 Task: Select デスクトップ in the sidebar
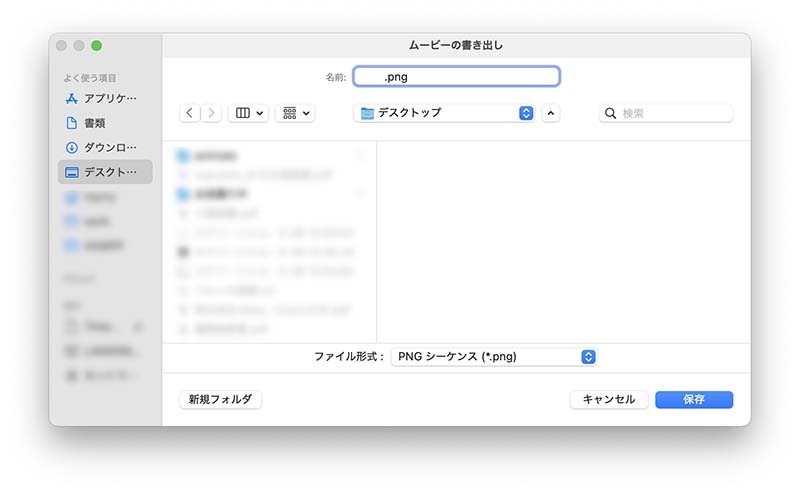105,172
